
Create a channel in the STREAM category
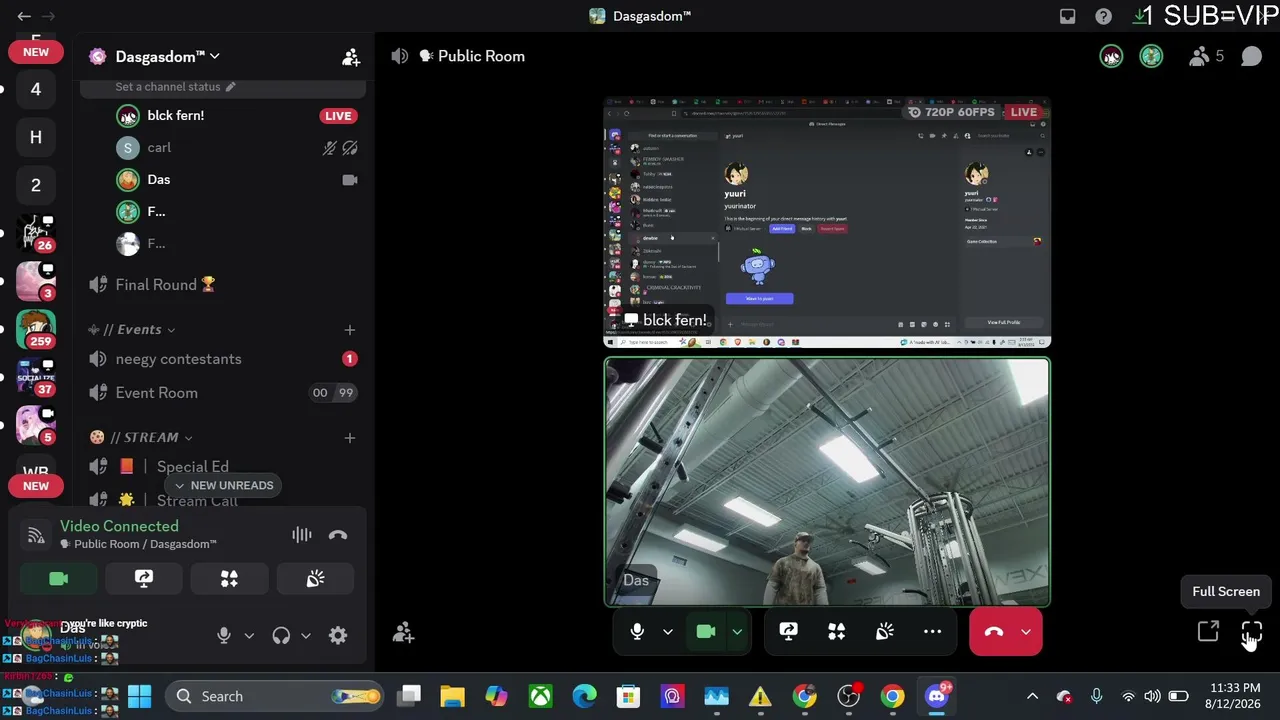[x=349, y=437]
